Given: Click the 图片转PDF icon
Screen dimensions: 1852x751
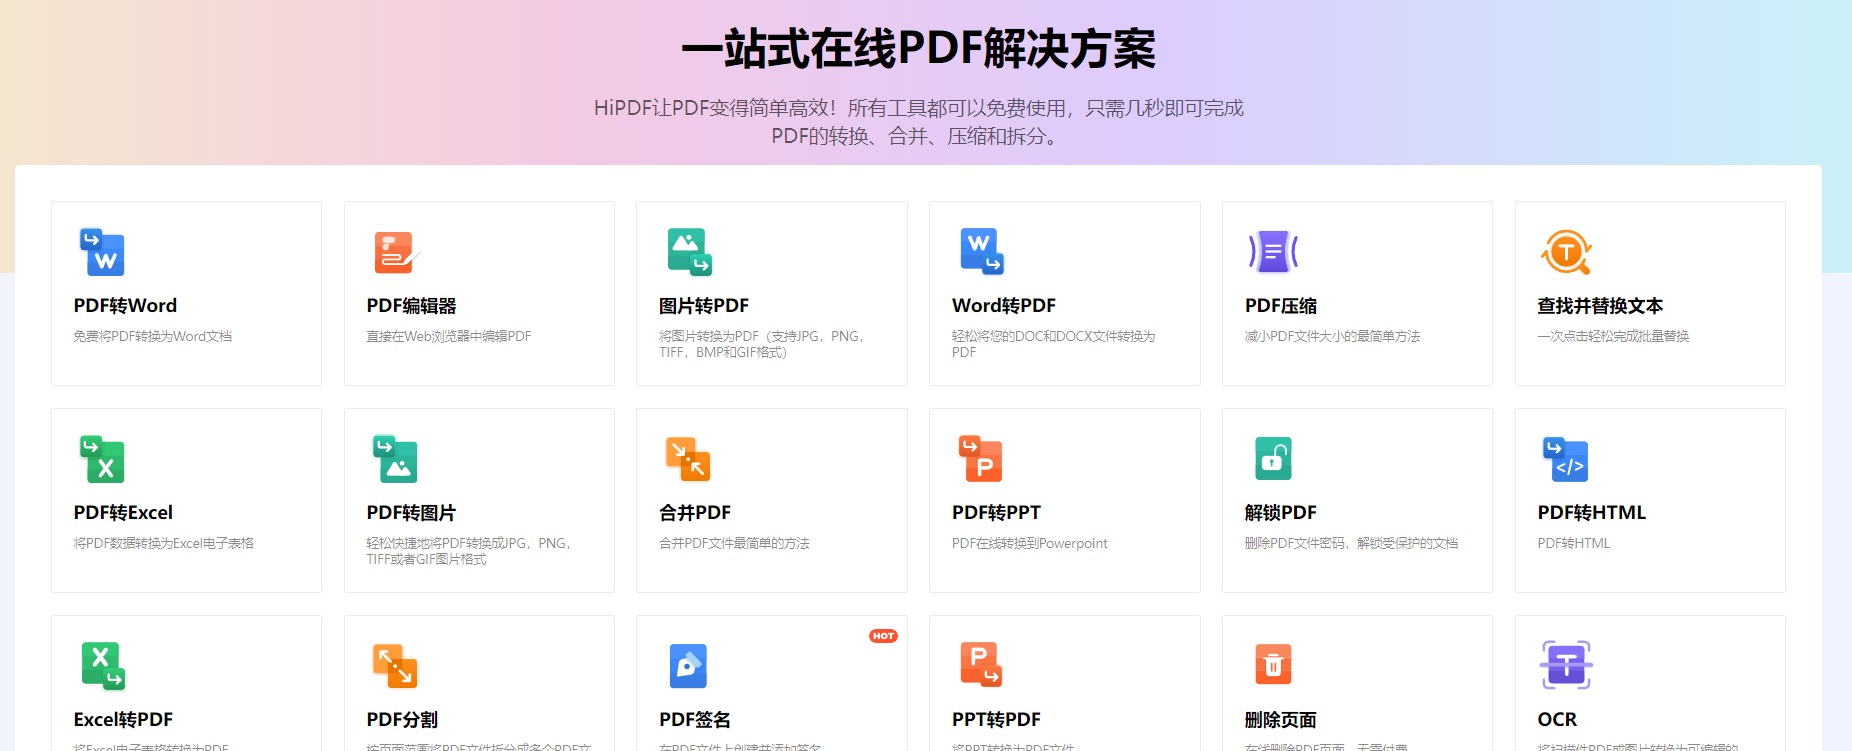Looking at the screenshot, I should click(690, 252).
